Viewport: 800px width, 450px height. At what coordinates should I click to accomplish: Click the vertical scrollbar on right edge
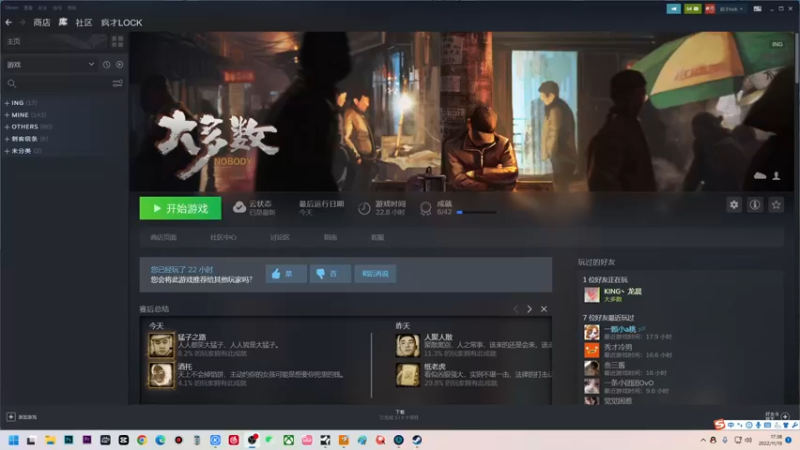[x=797, y=56]
